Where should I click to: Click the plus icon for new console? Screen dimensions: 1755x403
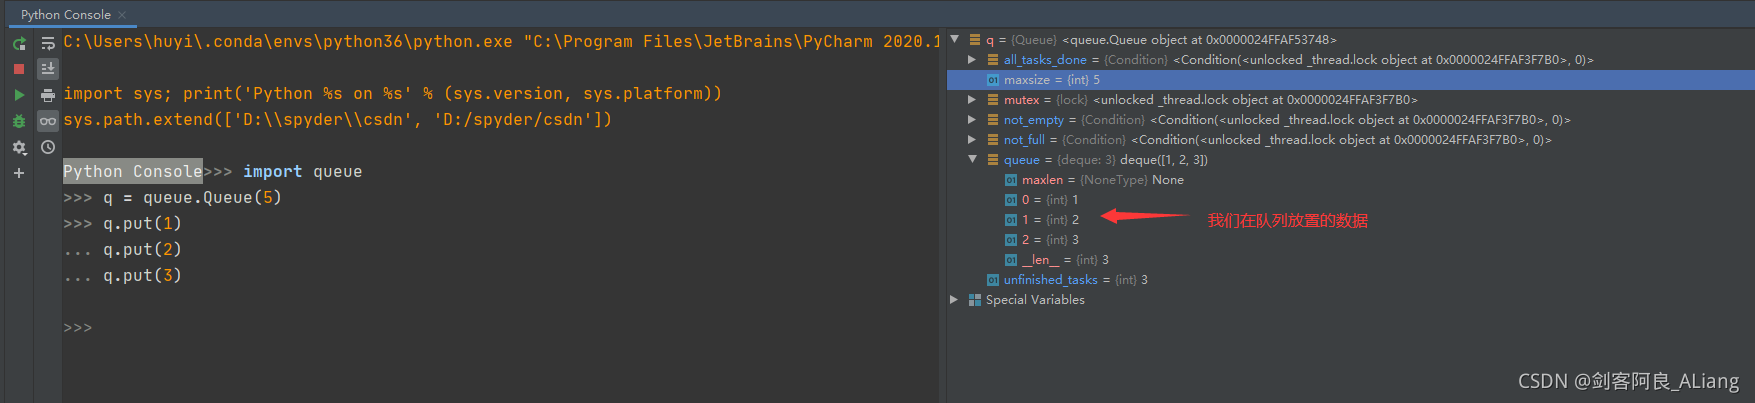tap(19, 173)
